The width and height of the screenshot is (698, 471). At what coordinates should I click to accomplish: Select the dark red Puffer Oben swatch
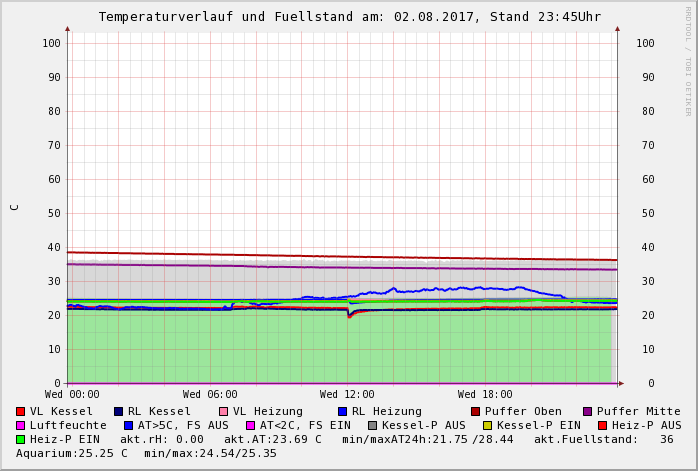pos(476,411)
